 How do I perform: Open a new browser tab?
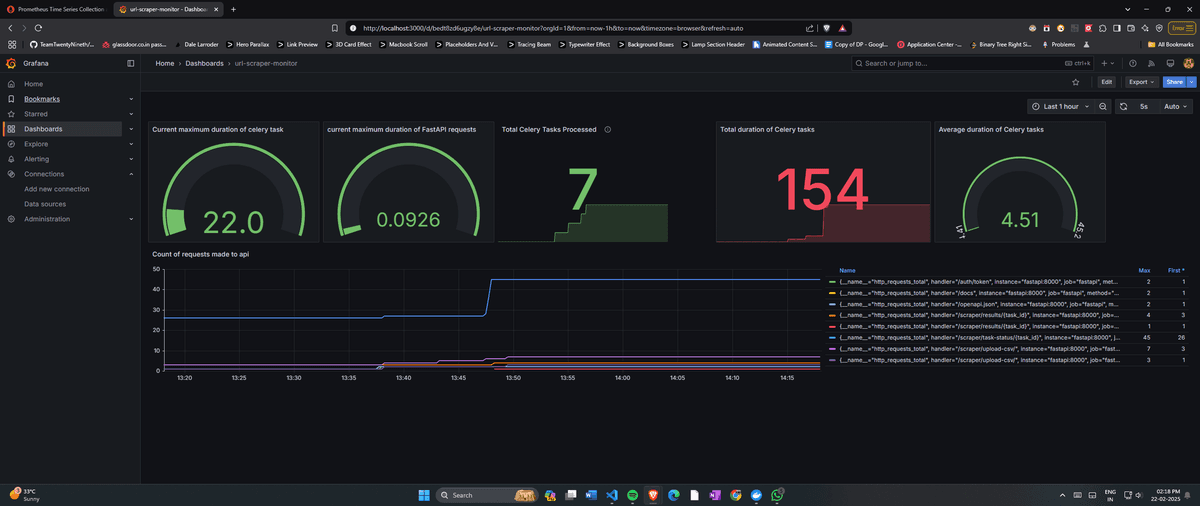[233, 9]
